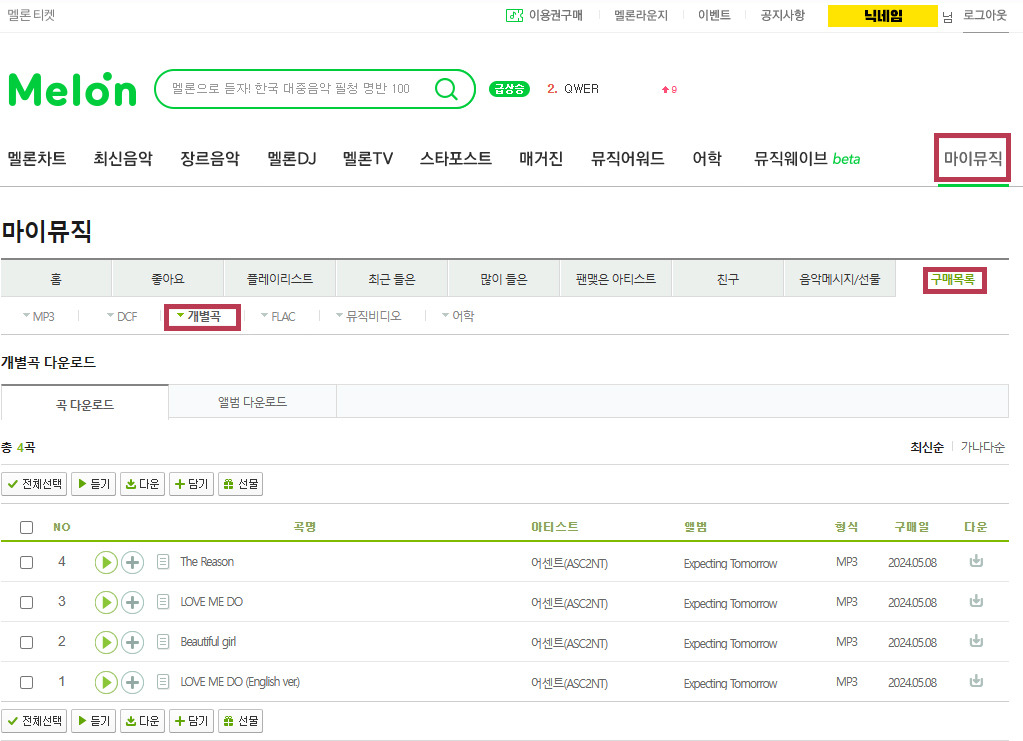Click the Melon logo
The height and width of the screenshot is (741, 1023).
click(72, 89)
